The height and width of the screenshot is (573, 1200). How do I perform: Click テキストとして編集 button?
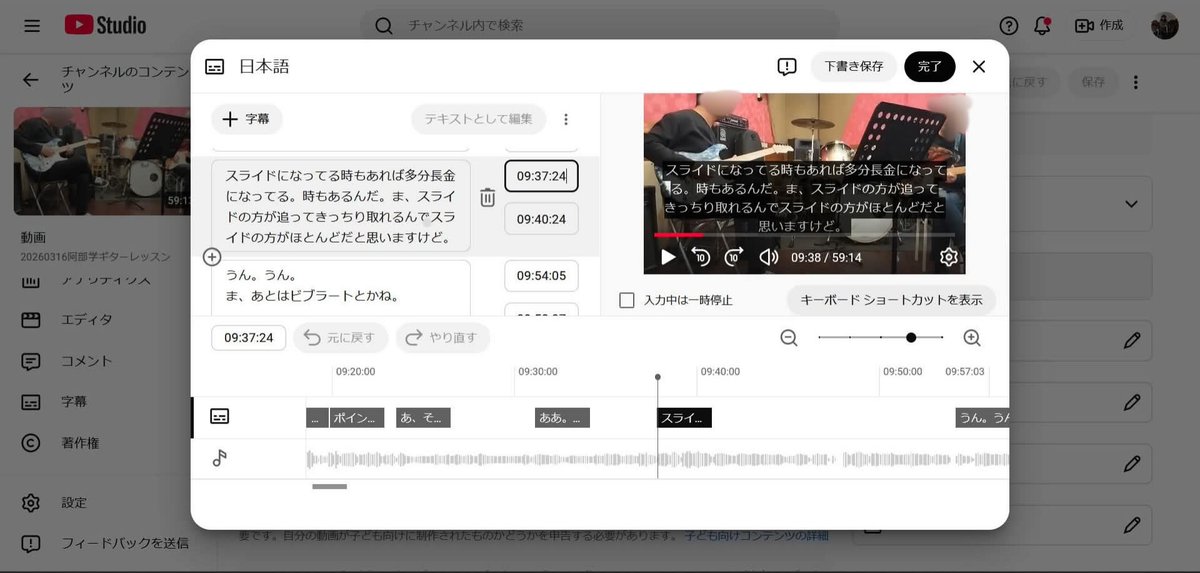point(478,119)
